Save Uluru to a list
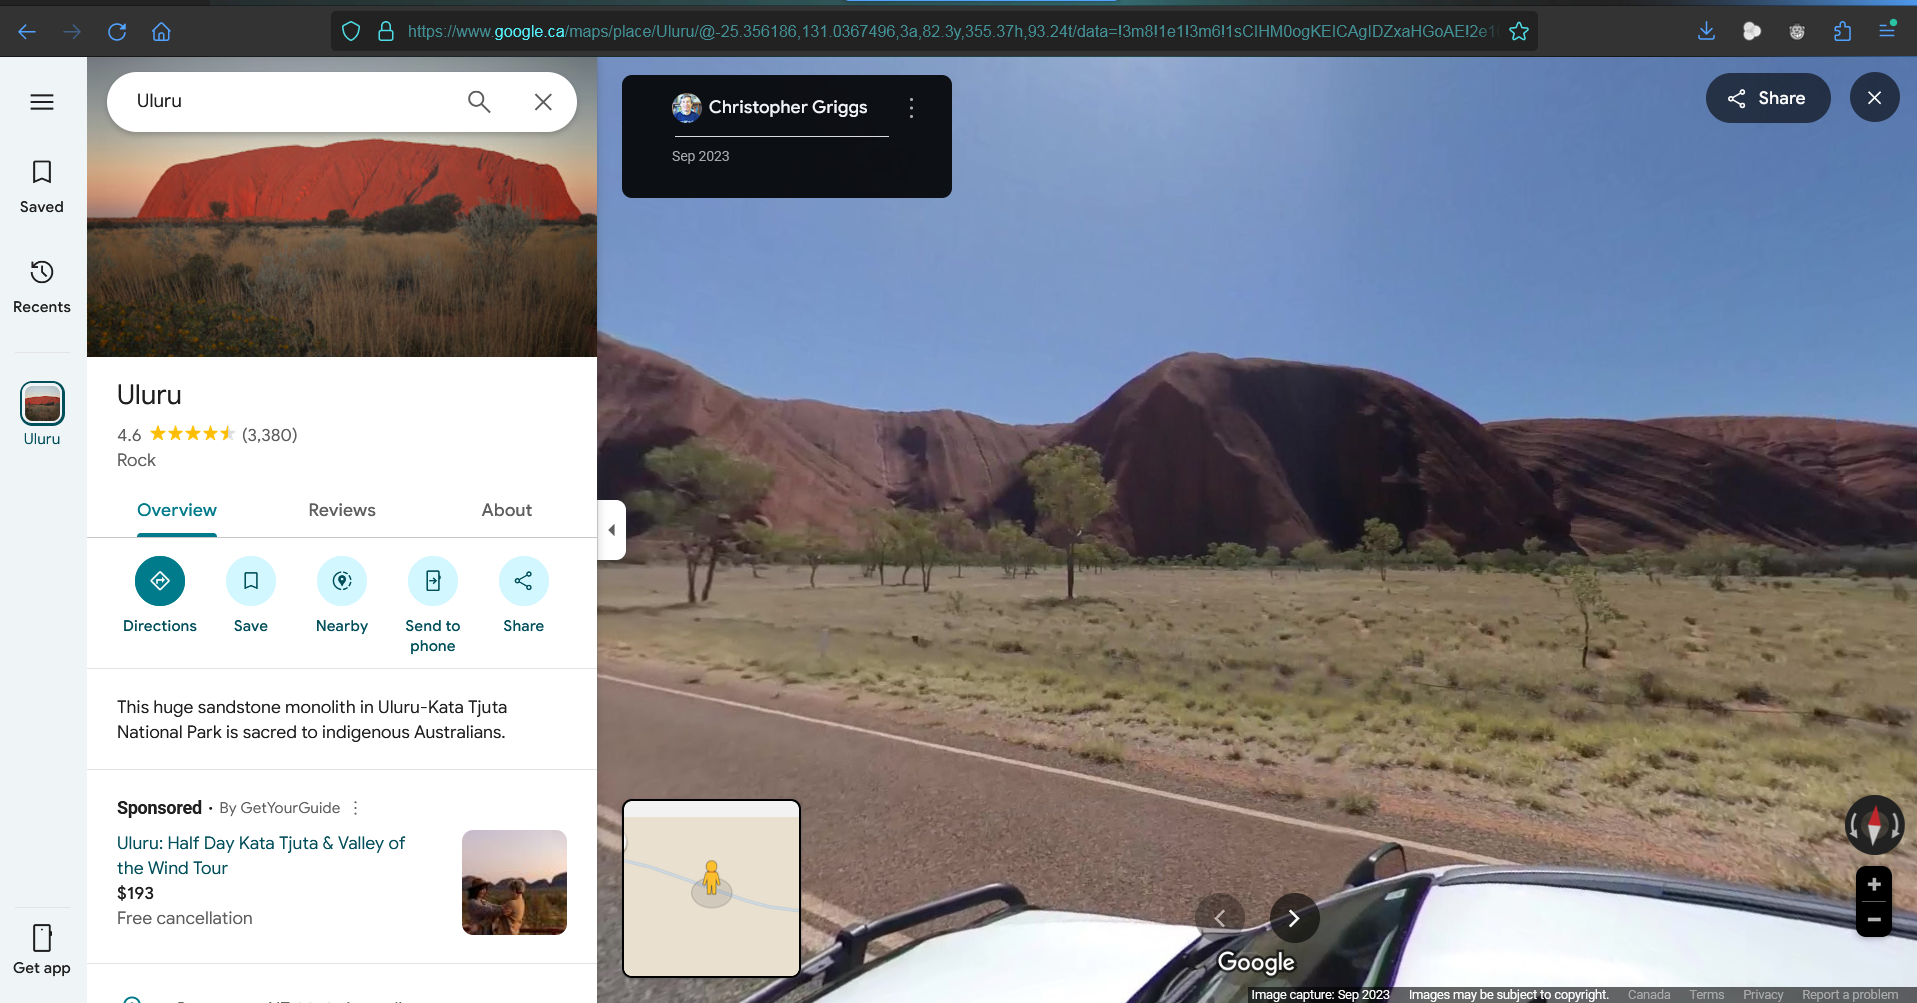The image size is (1917, 1003). 251,596
